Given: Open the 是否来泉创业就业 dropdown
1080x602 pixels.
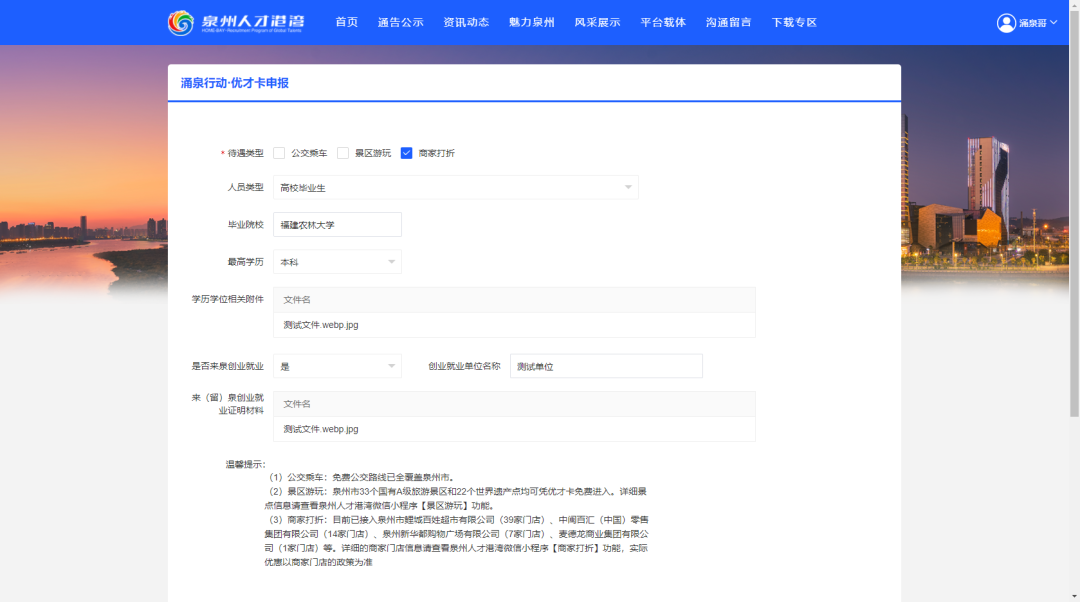Looking at the screenshot, I should 337,366.
